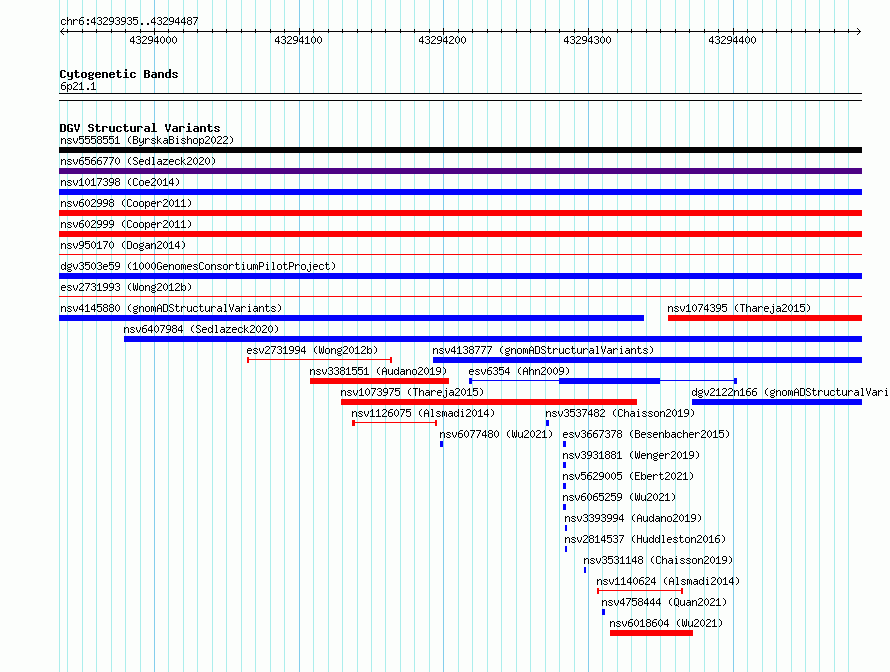890x672 pixels.
Task: Select nsv1126075 (Alsmadi2014) label
Action: click(x=423, y=413)
